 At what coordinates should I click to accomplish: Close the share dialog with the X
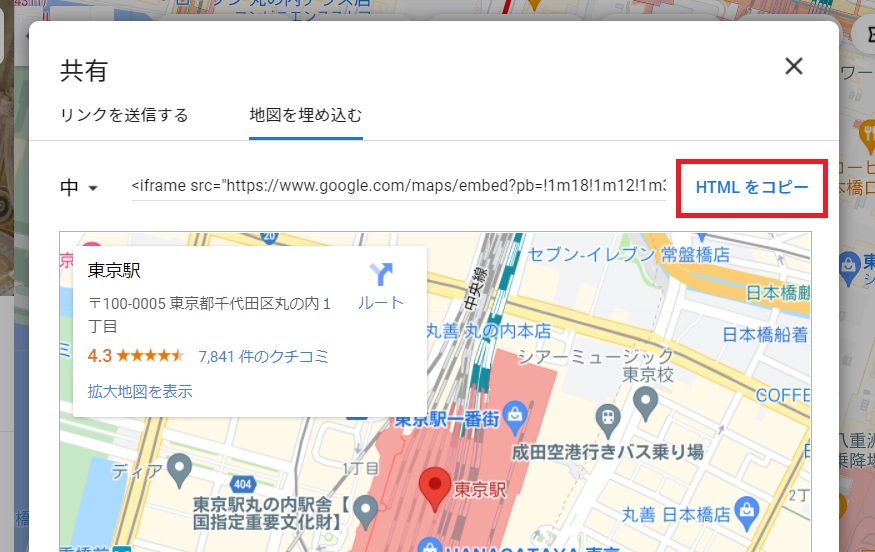(x=794, y=66)
